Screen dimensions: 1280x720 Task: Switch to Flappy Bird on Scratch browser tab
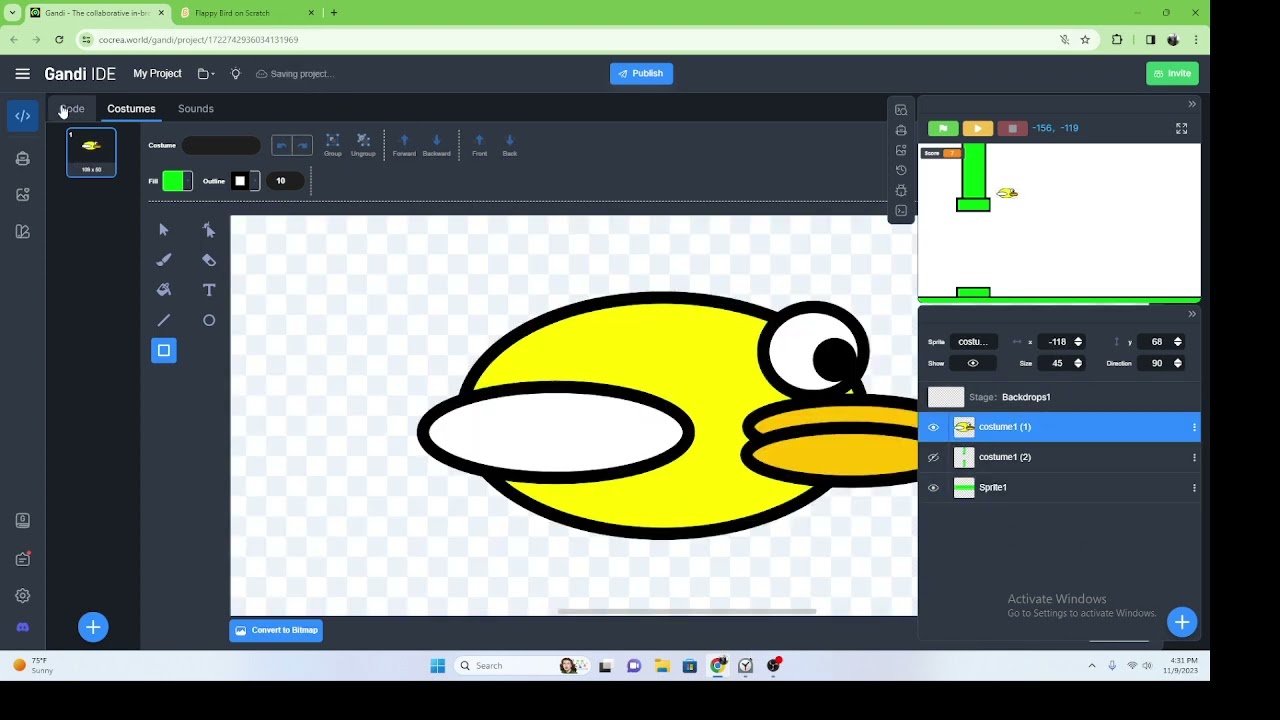point(247,13)
